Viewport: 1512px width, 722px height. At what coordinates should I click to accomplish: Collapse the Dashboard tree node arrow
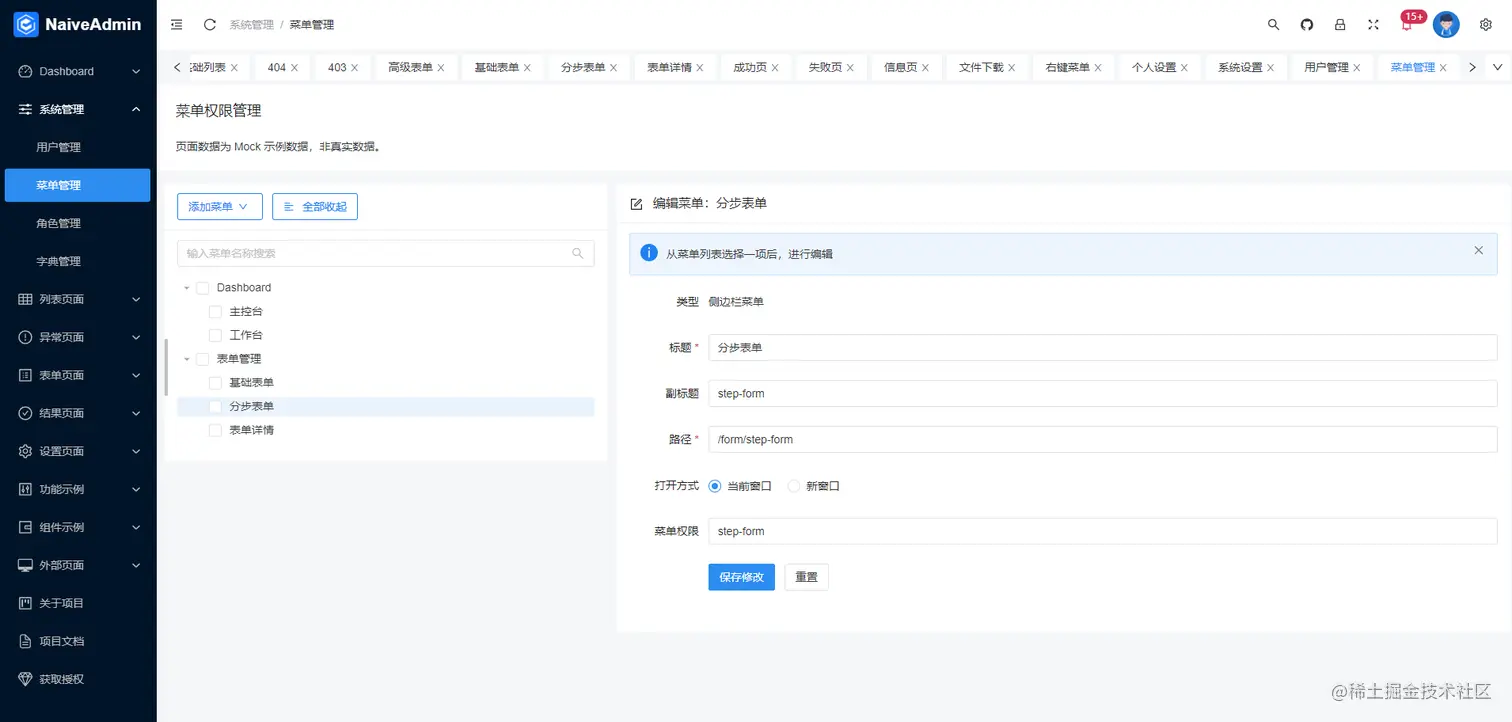187,288
